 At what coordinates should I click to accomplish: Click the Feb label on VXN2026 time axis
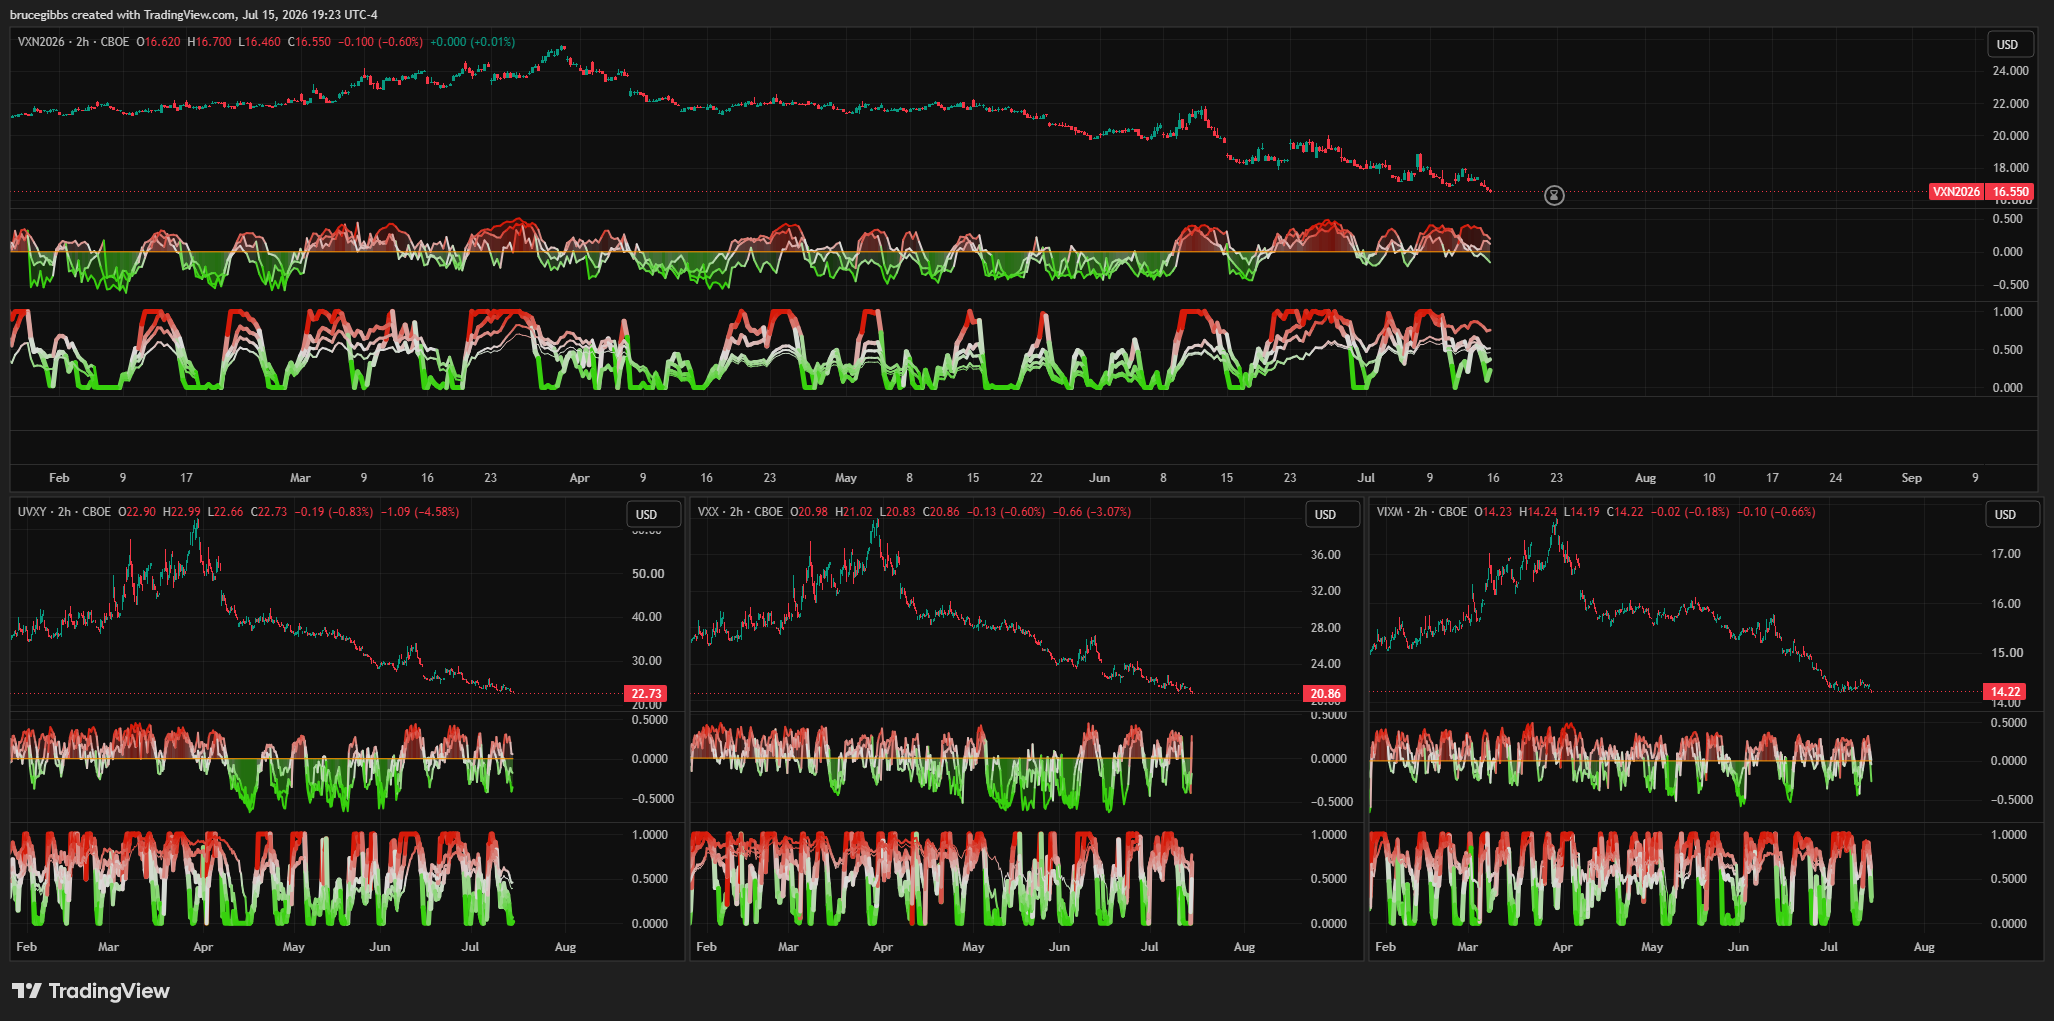(x=59, y=478)
